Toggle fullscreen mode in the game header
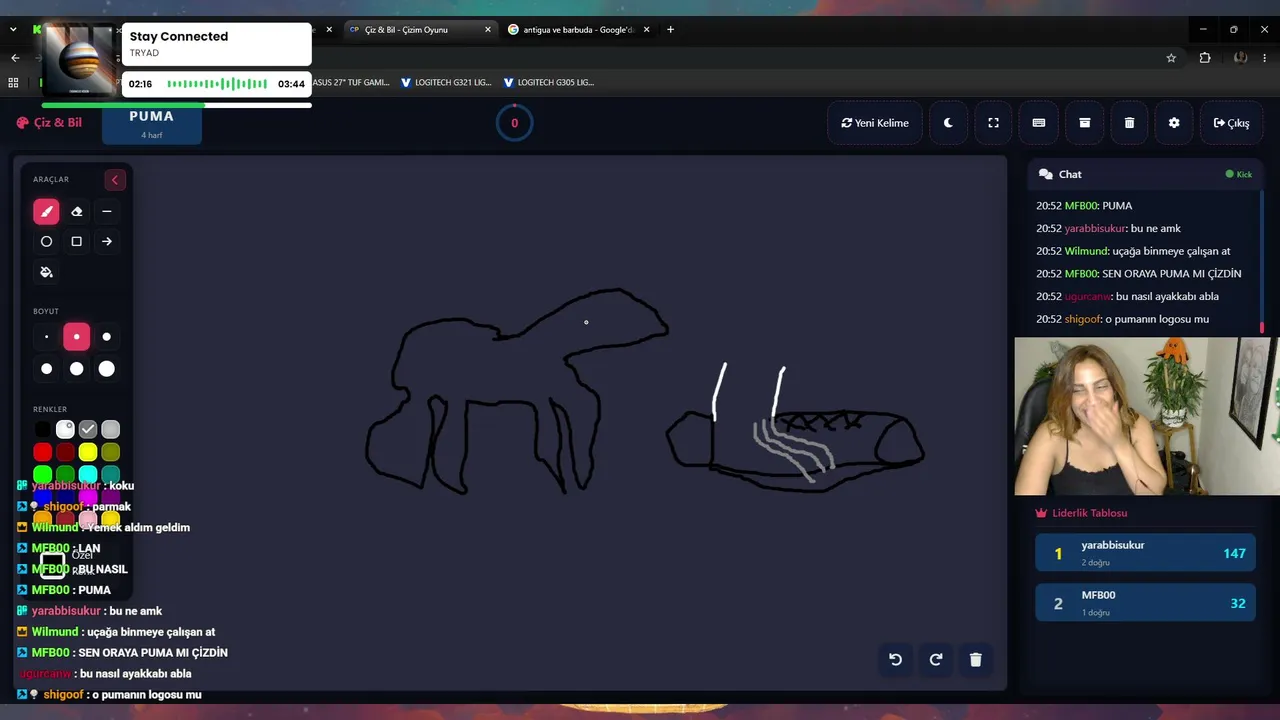Image resolution: width=1280 pixels, height=720 pixels. pyautogui.click(x=993, y=123)
